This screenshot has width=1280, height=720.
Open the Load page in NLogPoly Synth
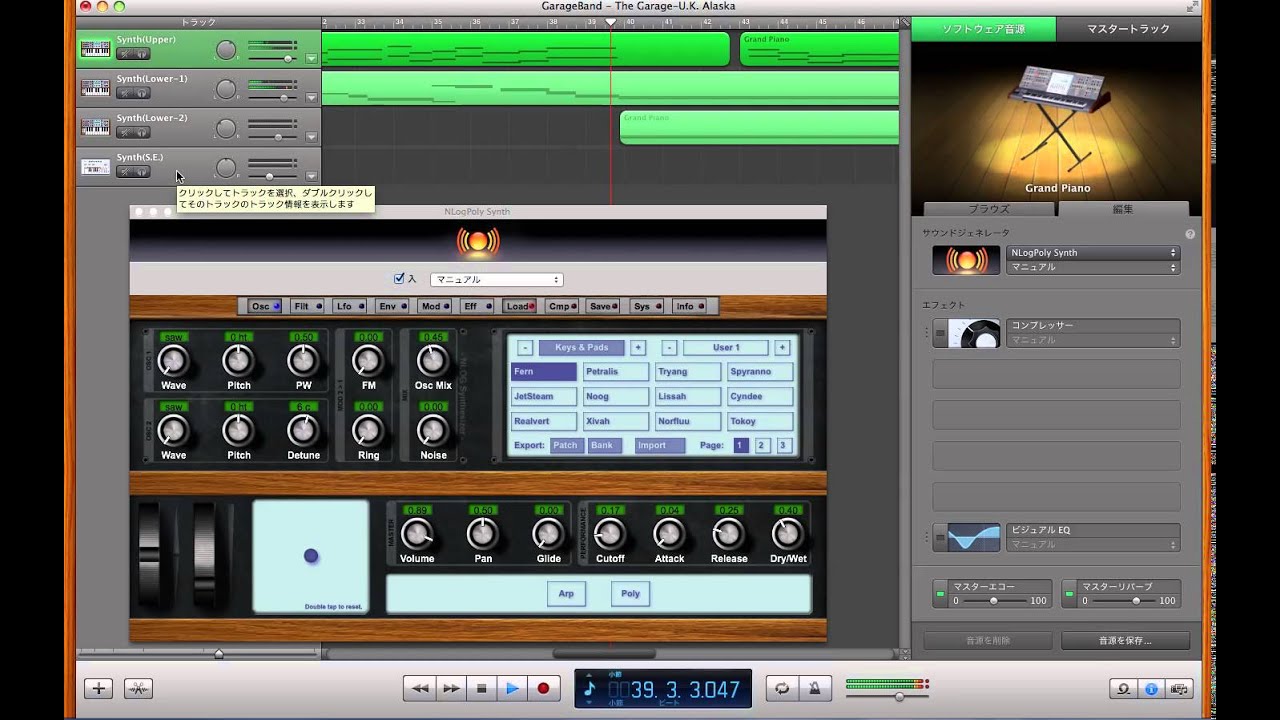click(520, 306)
